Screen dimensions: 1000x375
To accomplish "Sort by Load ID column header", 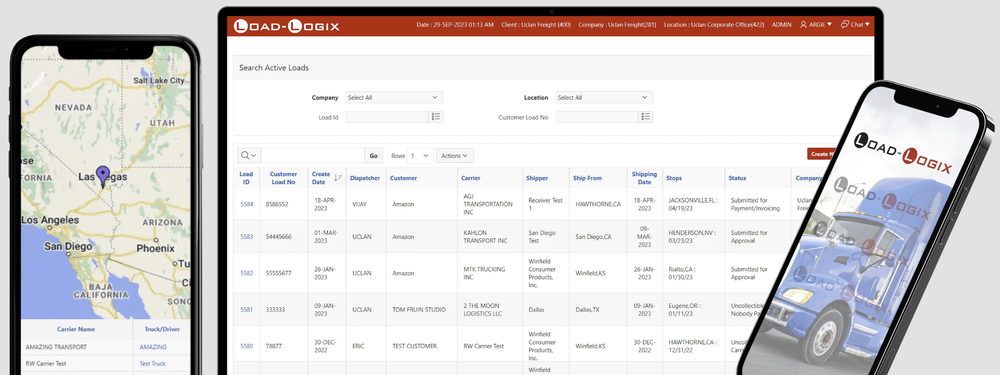I will pyautogui.click(x=246, y=178).
